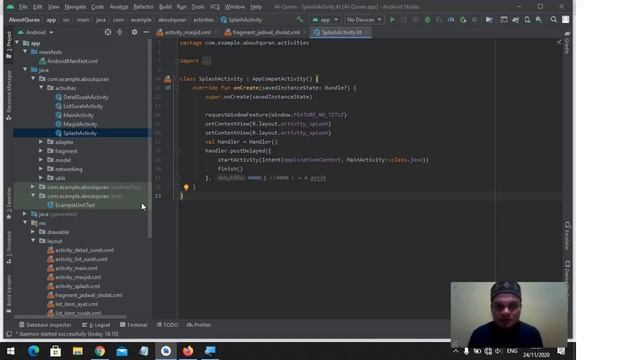The image size is (640, 360).
Task: Expand the java (generated) folder
Action: (25, 214)
